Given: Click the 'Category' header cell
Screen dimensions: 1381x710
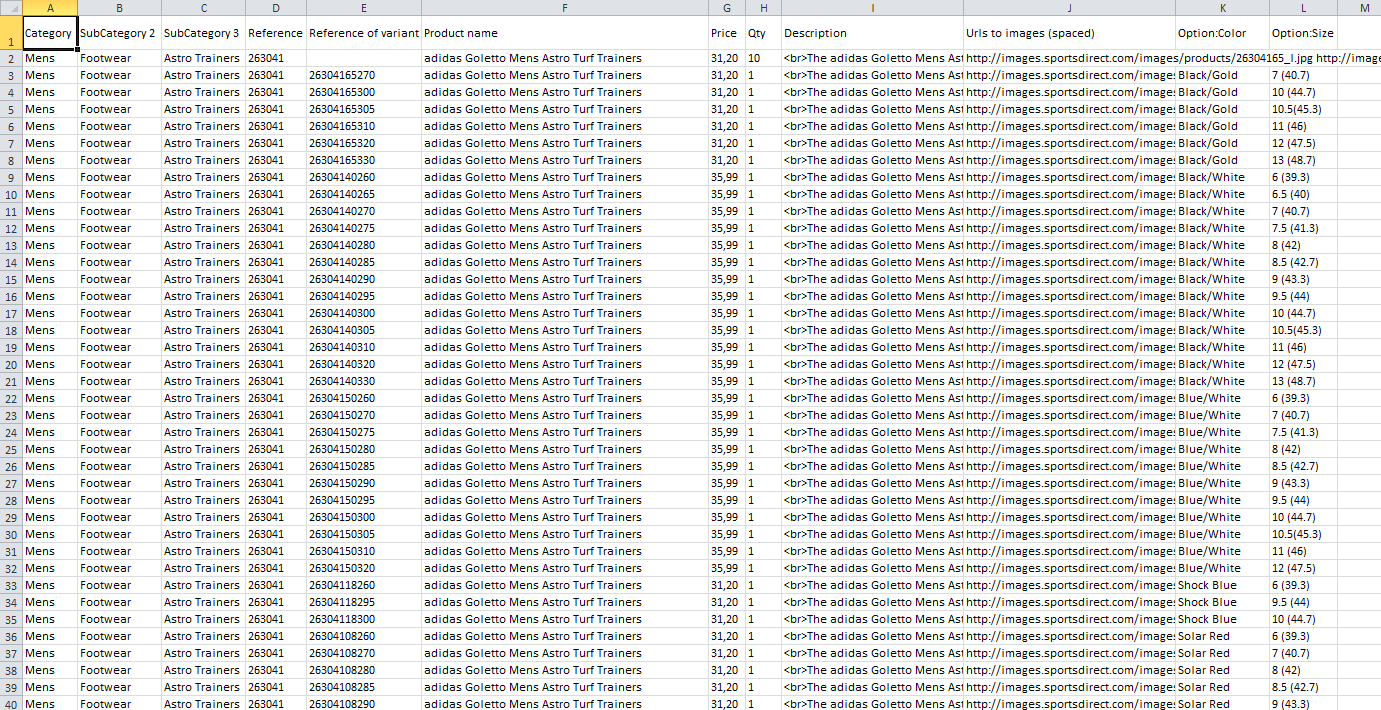Looking at the screenshot, I should coord(49,33).
